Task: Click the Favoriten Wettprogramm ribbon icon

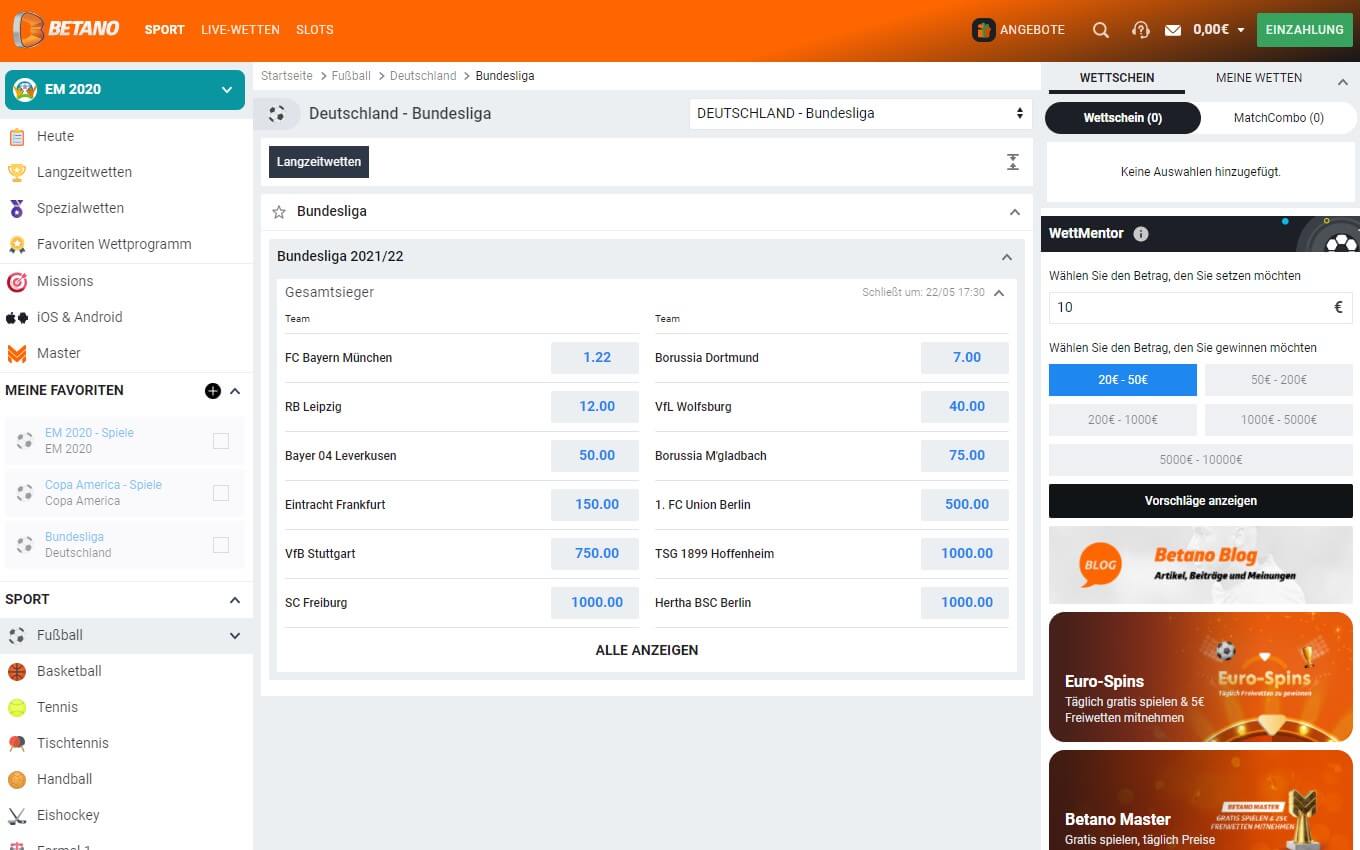Action: click(x=17, y=244)
